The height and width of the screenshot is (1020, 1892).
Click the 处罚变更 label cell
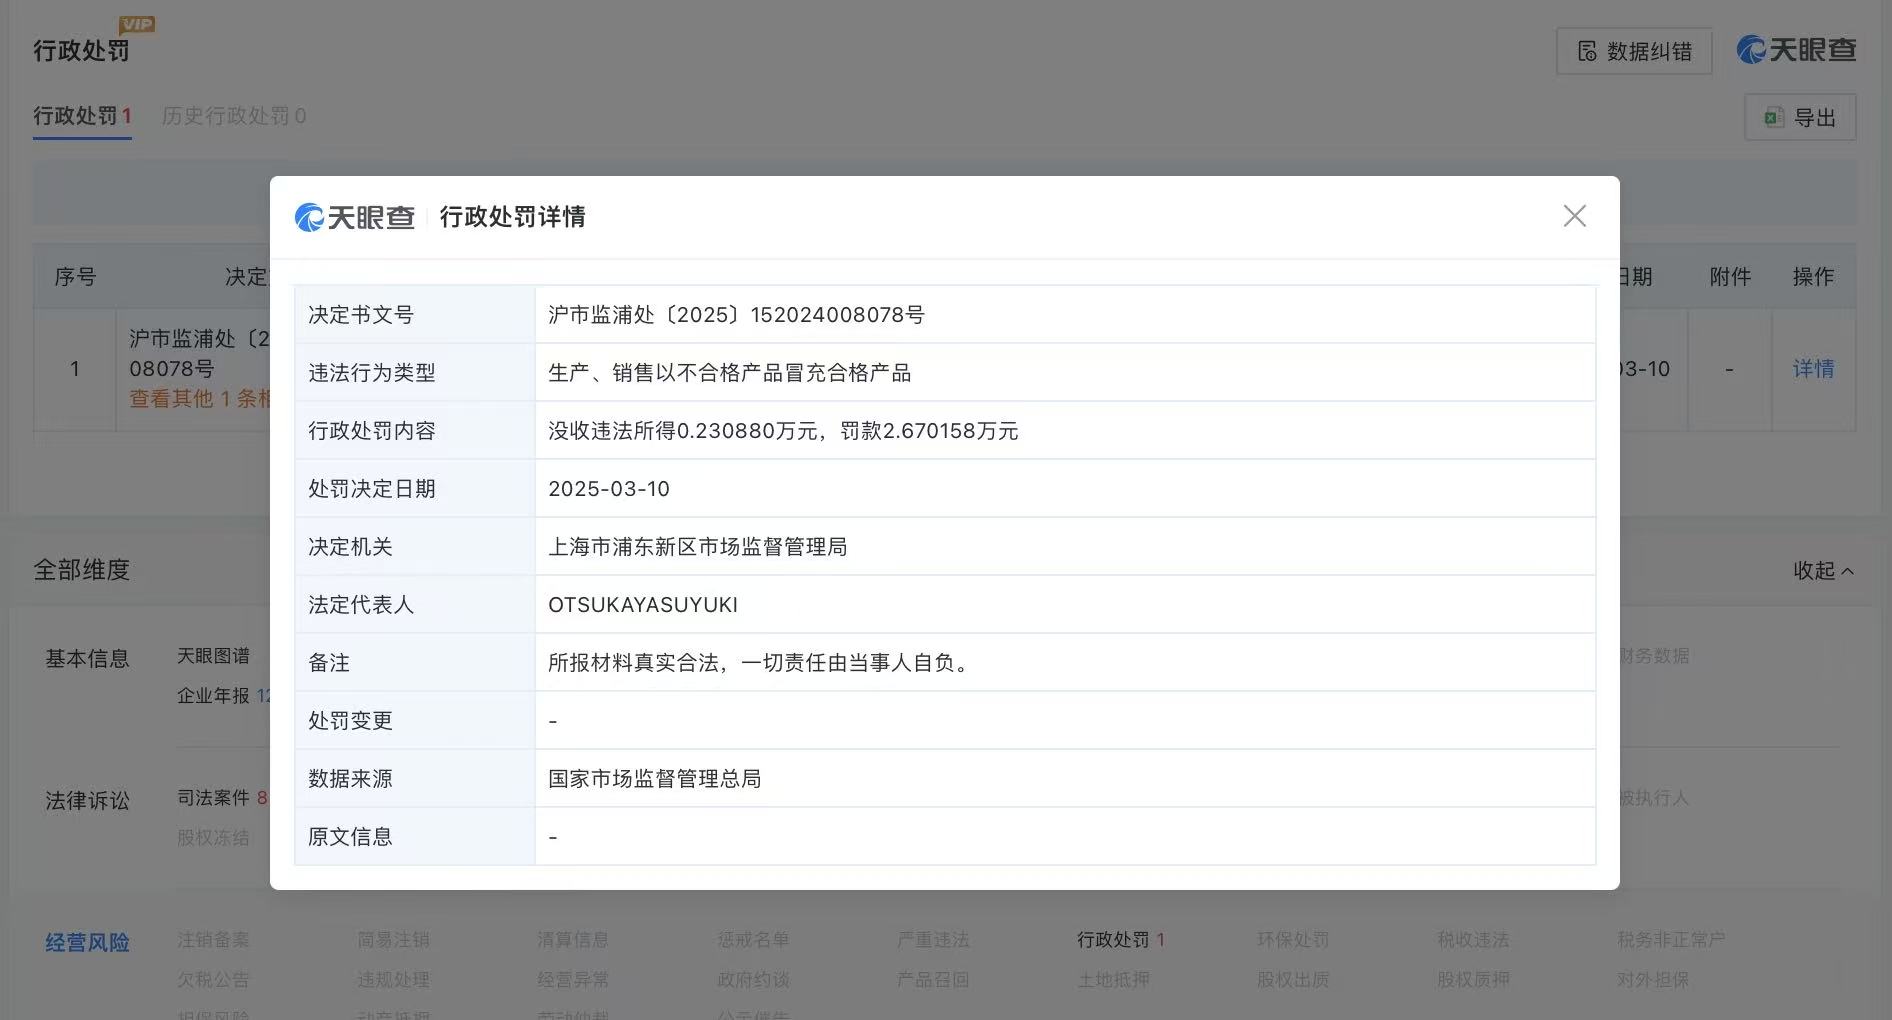tap(415, 721)
